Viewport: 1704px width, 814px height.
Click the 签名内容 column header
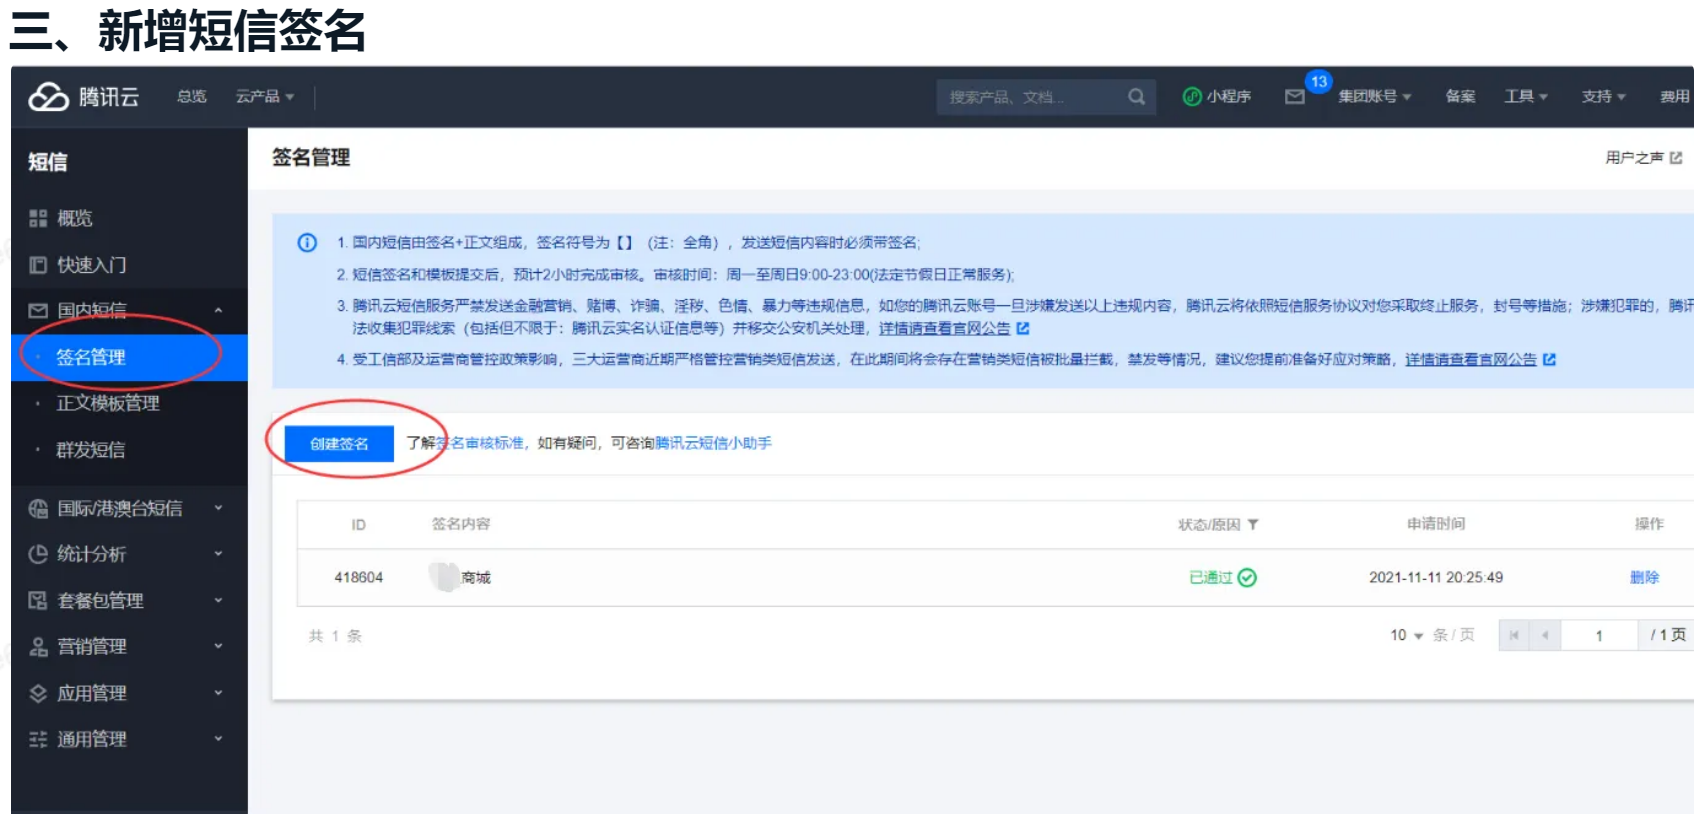461,524
